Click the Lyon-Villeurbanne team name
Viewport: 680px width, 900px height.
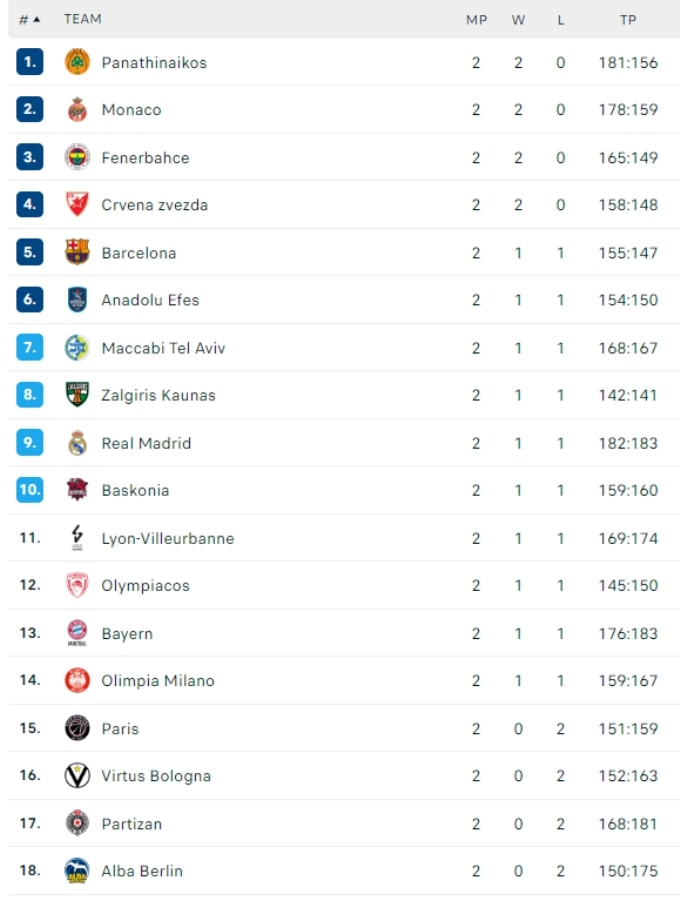[x=167, y=538]
